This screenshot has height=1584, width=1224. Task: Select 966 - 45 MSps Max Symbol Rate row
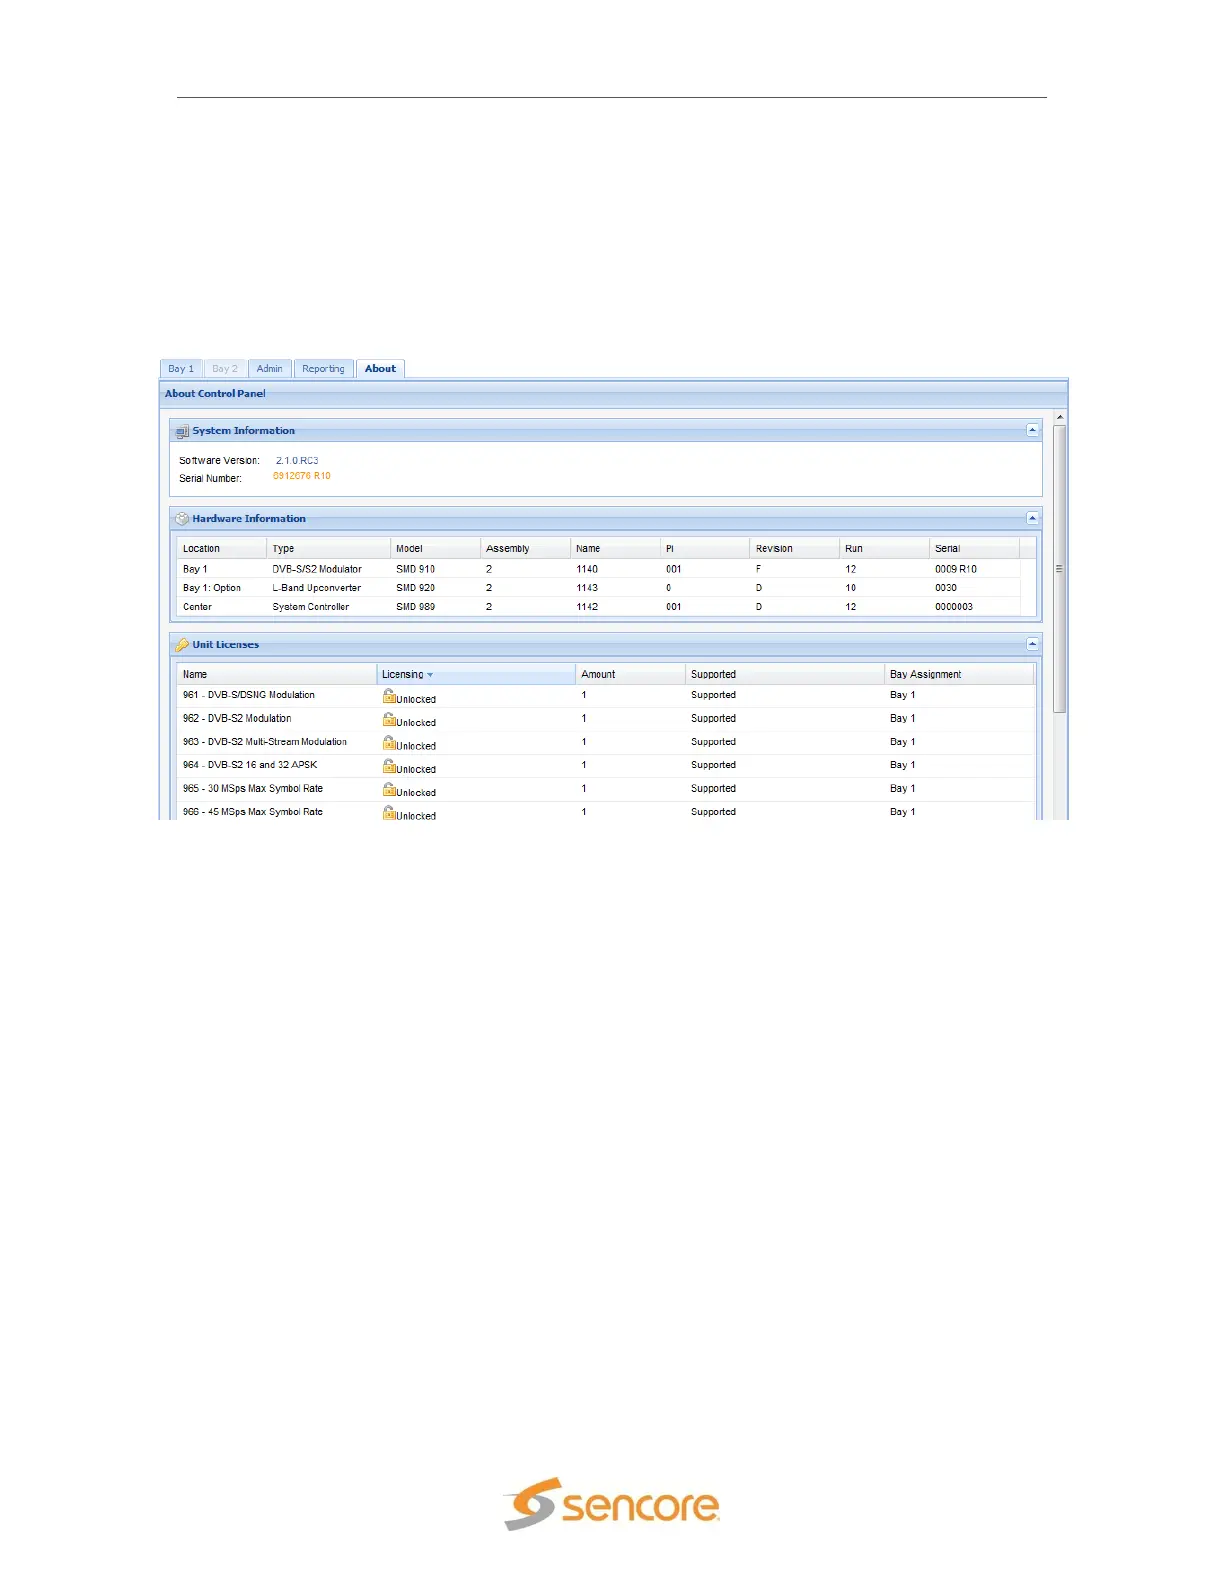(606, 811)
